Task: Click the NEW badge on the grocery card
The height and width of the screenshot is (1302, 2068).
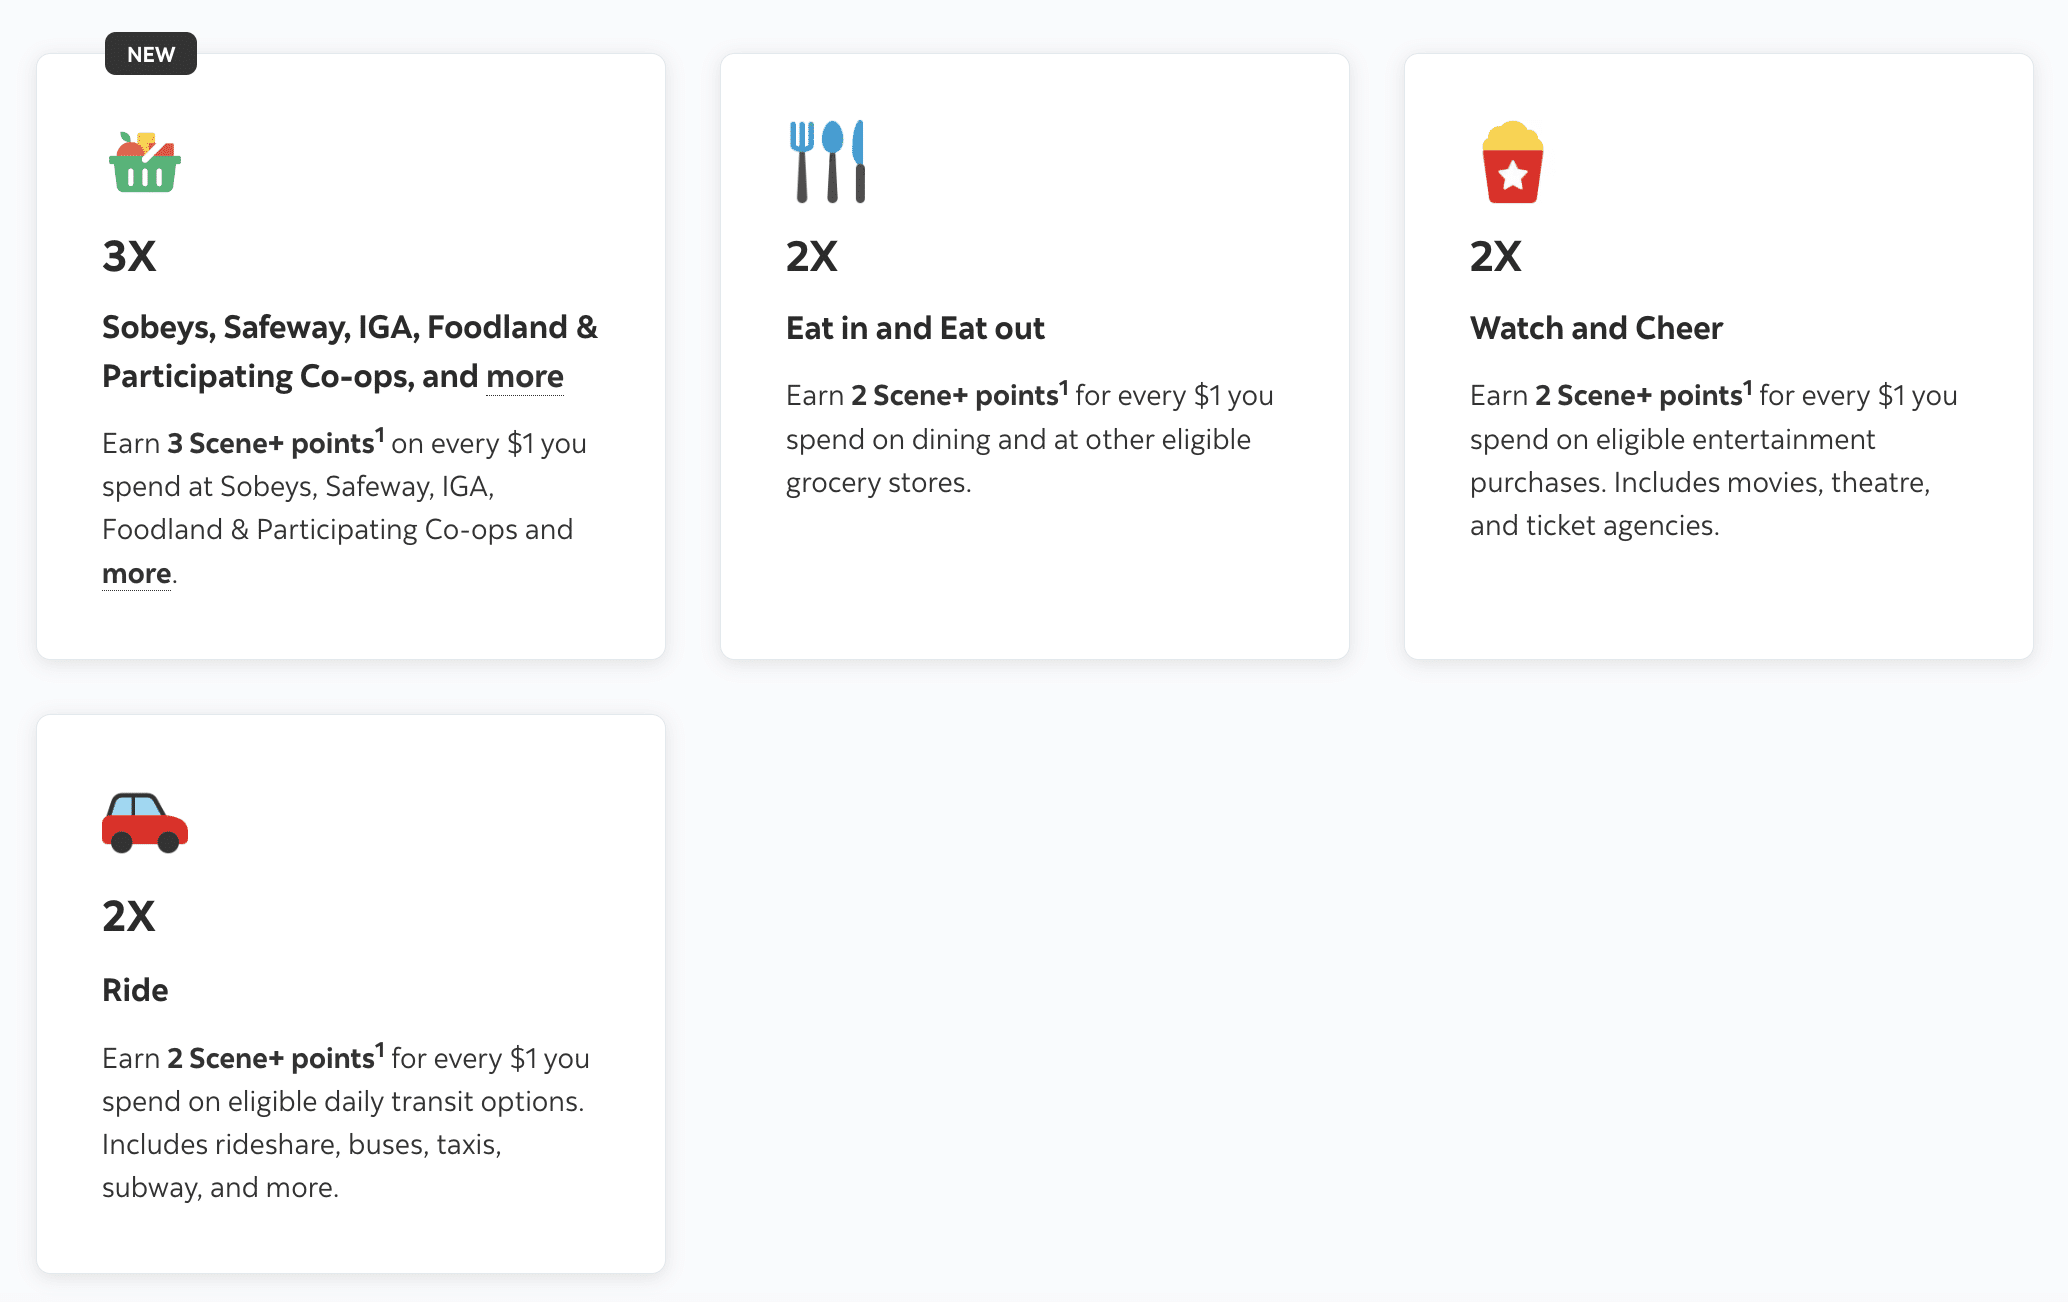Action: 151,54
